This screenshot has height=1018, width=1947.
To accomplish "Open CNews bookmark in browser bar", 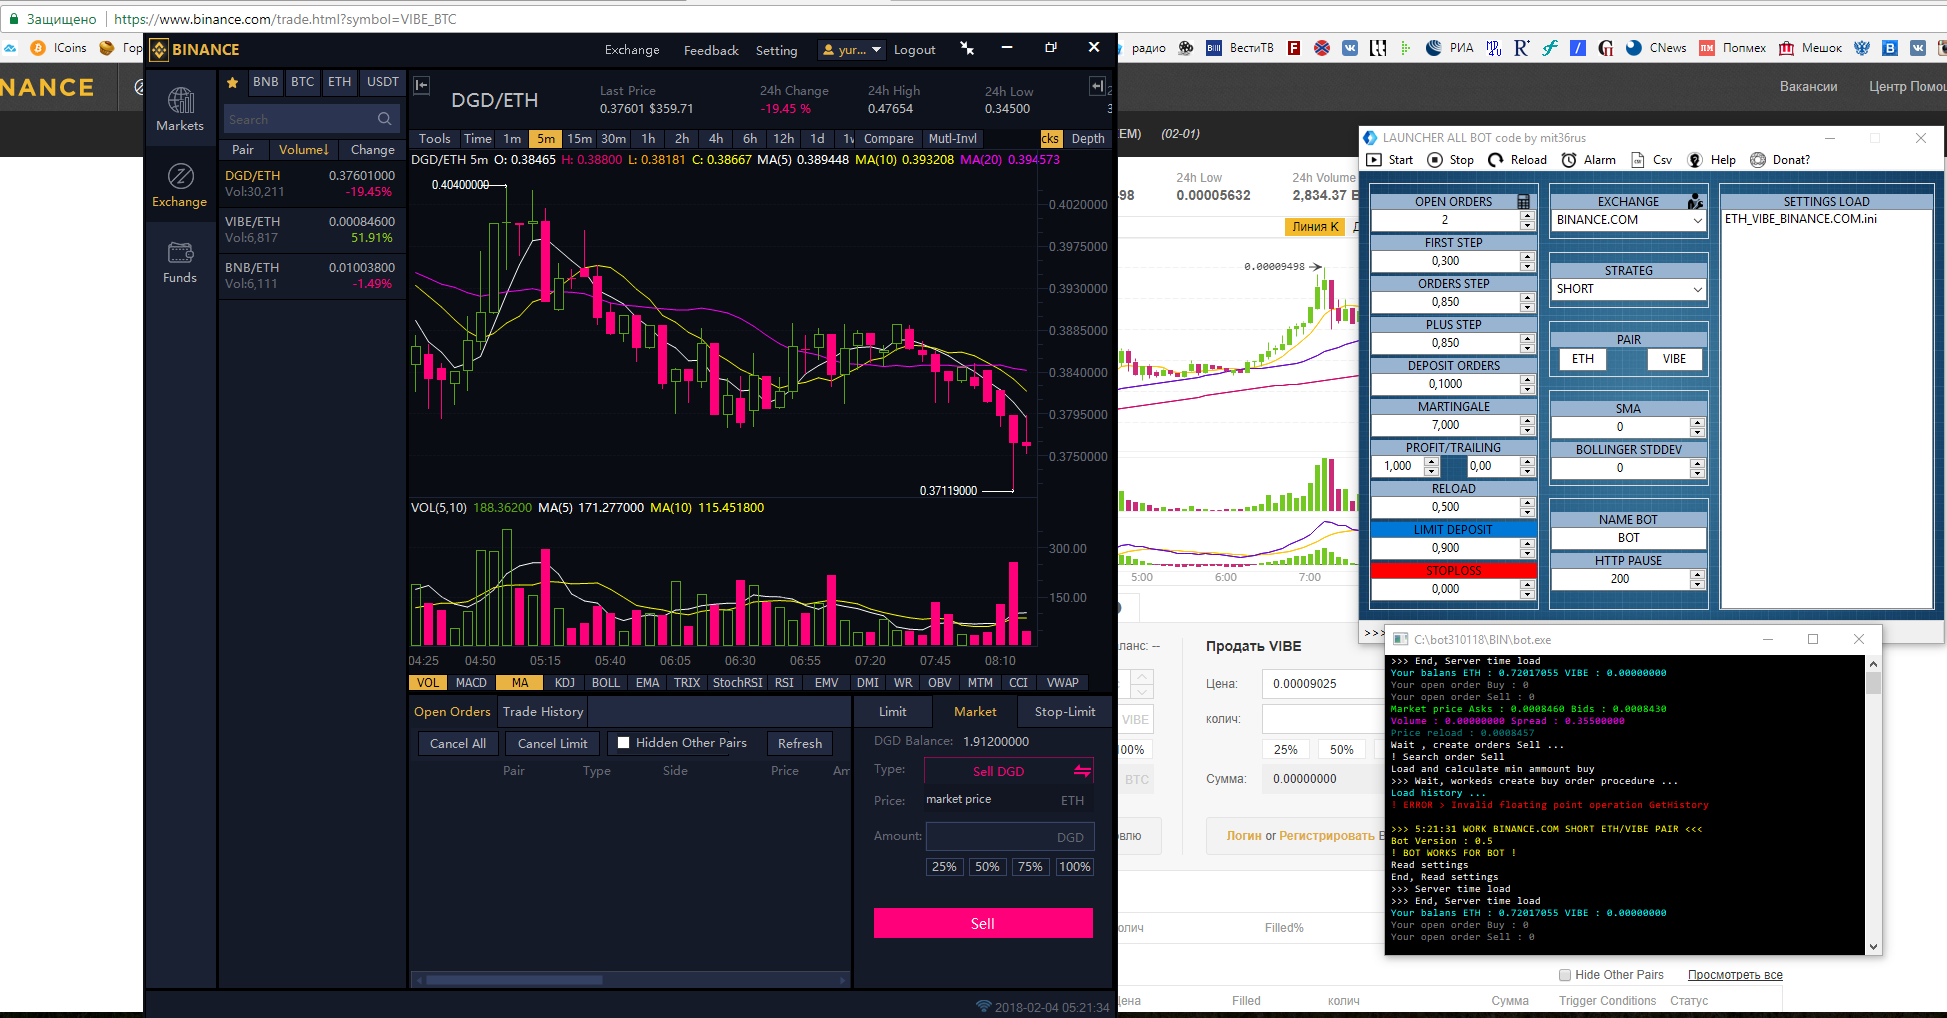I will 1656,48.
